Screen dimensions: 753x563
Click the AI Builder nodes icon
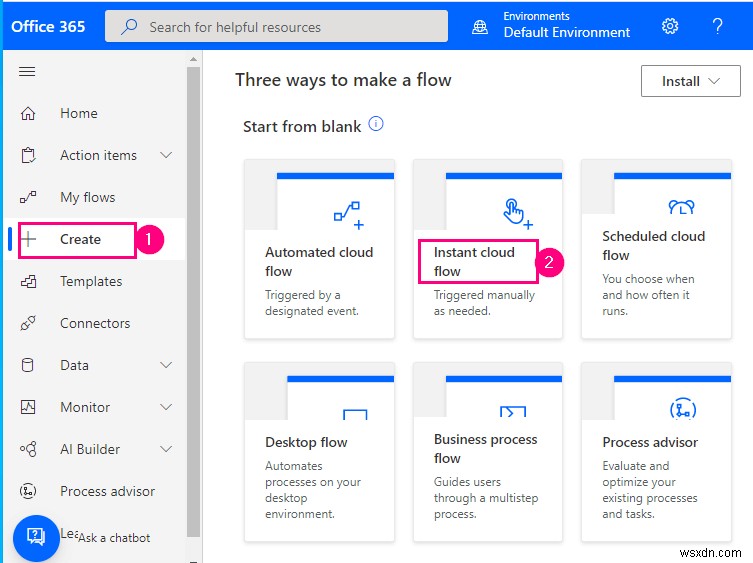28,449
